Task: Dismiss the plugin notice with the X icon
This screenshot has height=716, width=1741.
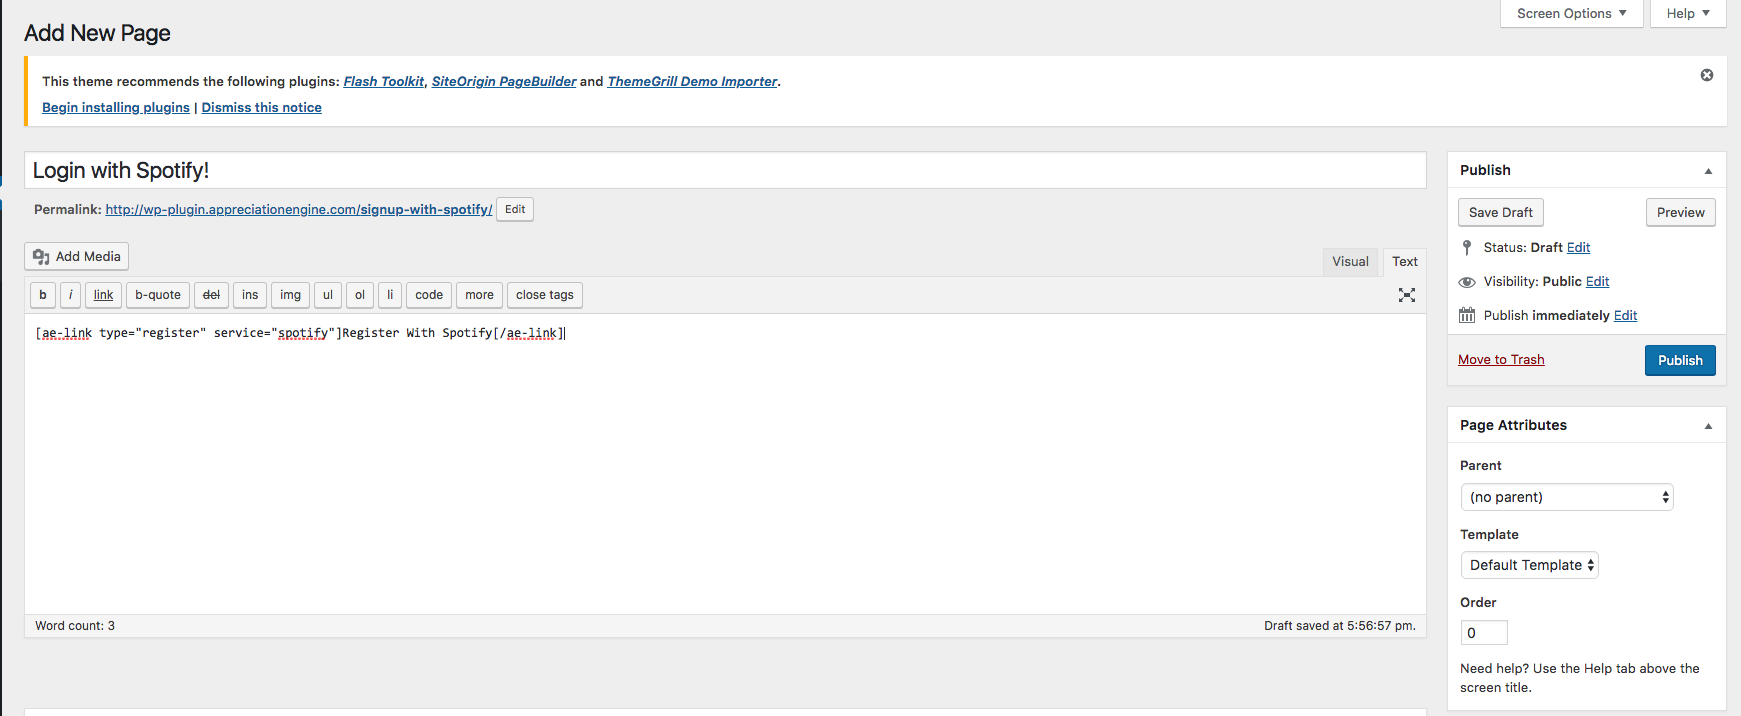Action: click(x=1707, y=75)
